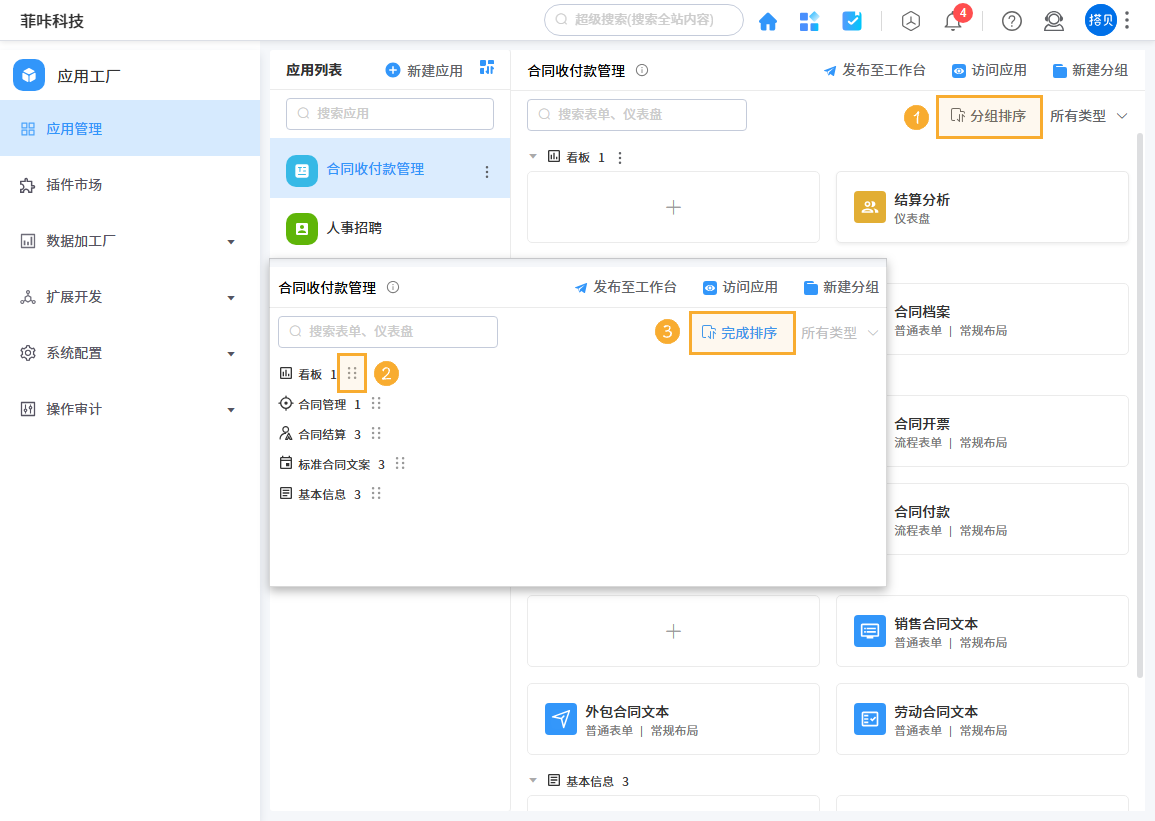Expand the 系统配置 sidebar section
The image size is (1155, 821).
click(x=231, y=353)
